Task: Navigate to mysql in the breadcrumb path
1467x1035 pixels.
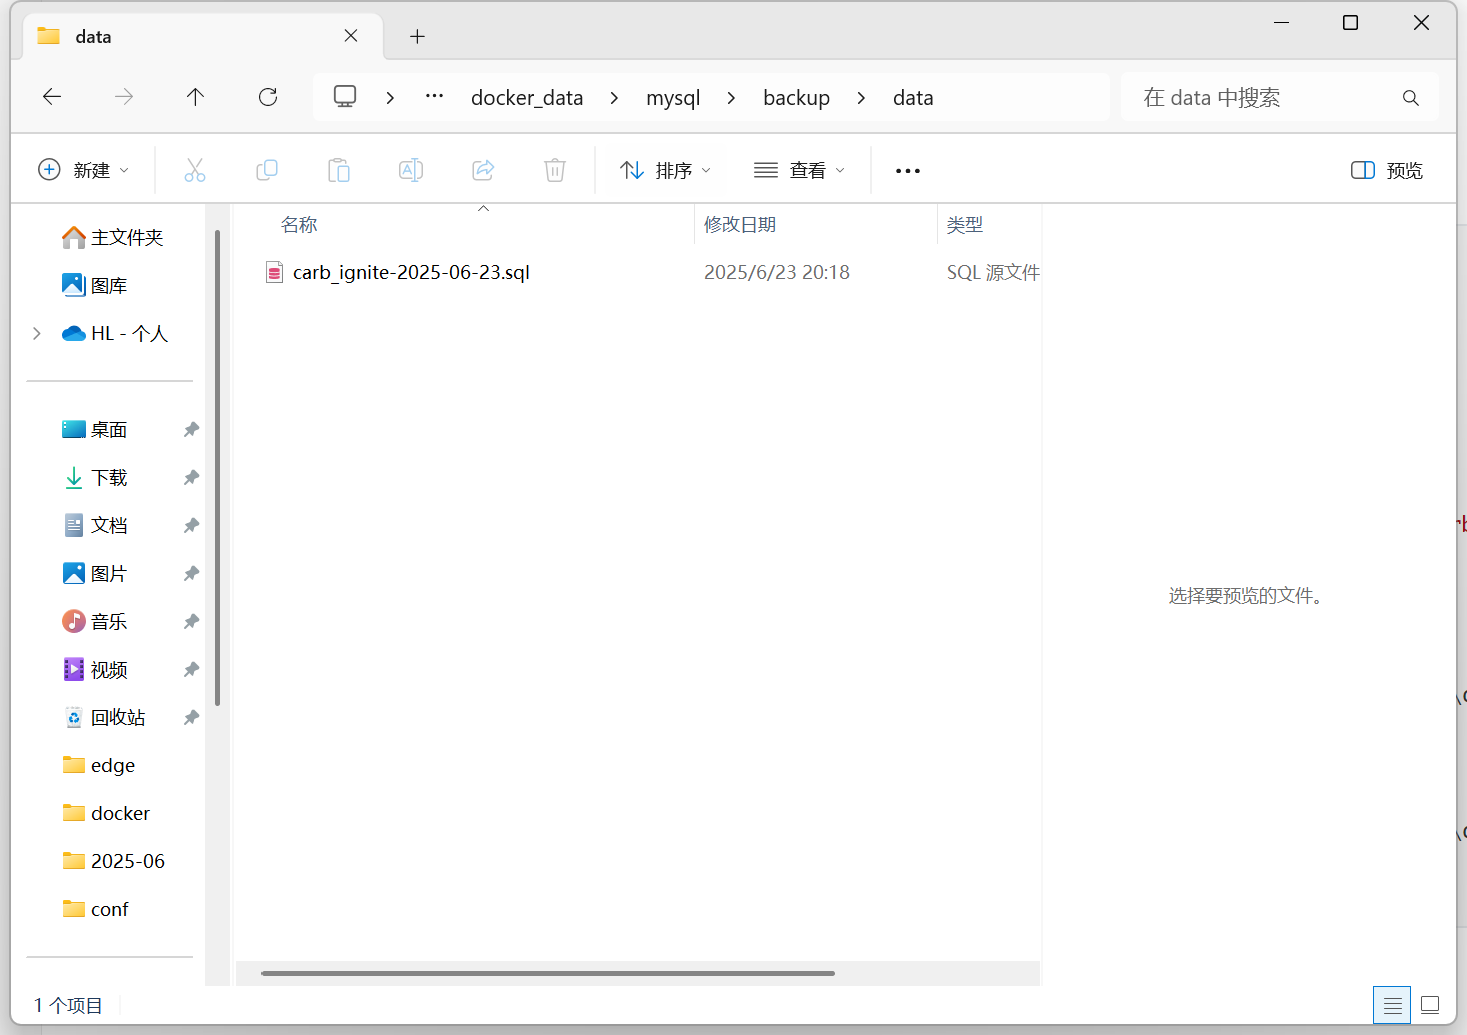Action: point(673,98)
